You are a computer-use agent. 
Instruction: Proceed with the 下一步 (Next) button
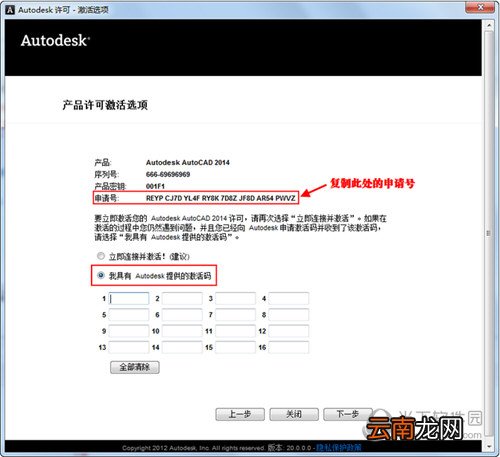click(348, 414)
